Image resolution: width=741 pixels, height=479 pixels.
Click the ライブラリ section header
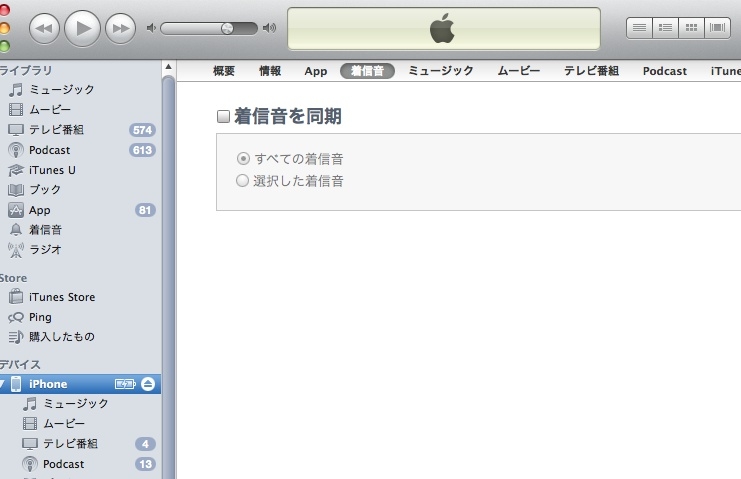pos(26,70)
